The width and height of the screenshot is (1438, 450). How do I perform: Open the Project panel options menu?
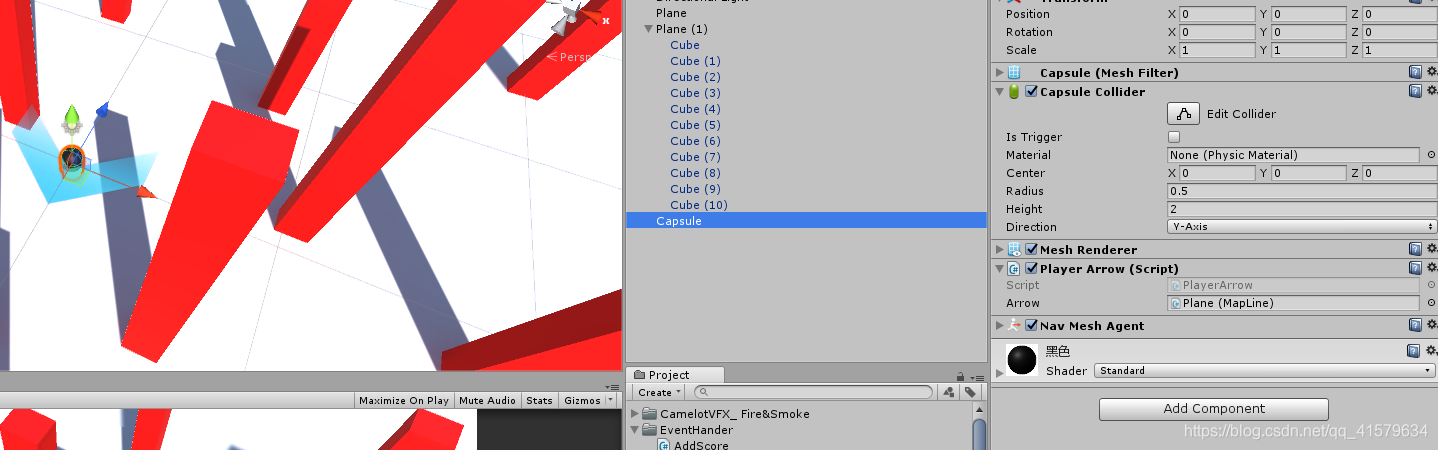click(978, 376)
